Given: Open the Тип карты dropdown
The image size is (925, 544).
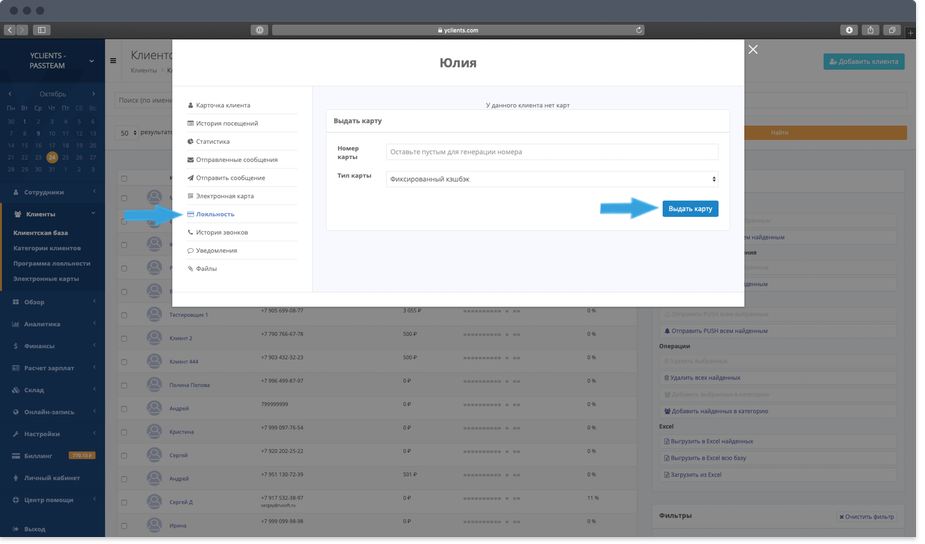Looking at the screenshot, I should pyautogui.click(x=552, y=179).
